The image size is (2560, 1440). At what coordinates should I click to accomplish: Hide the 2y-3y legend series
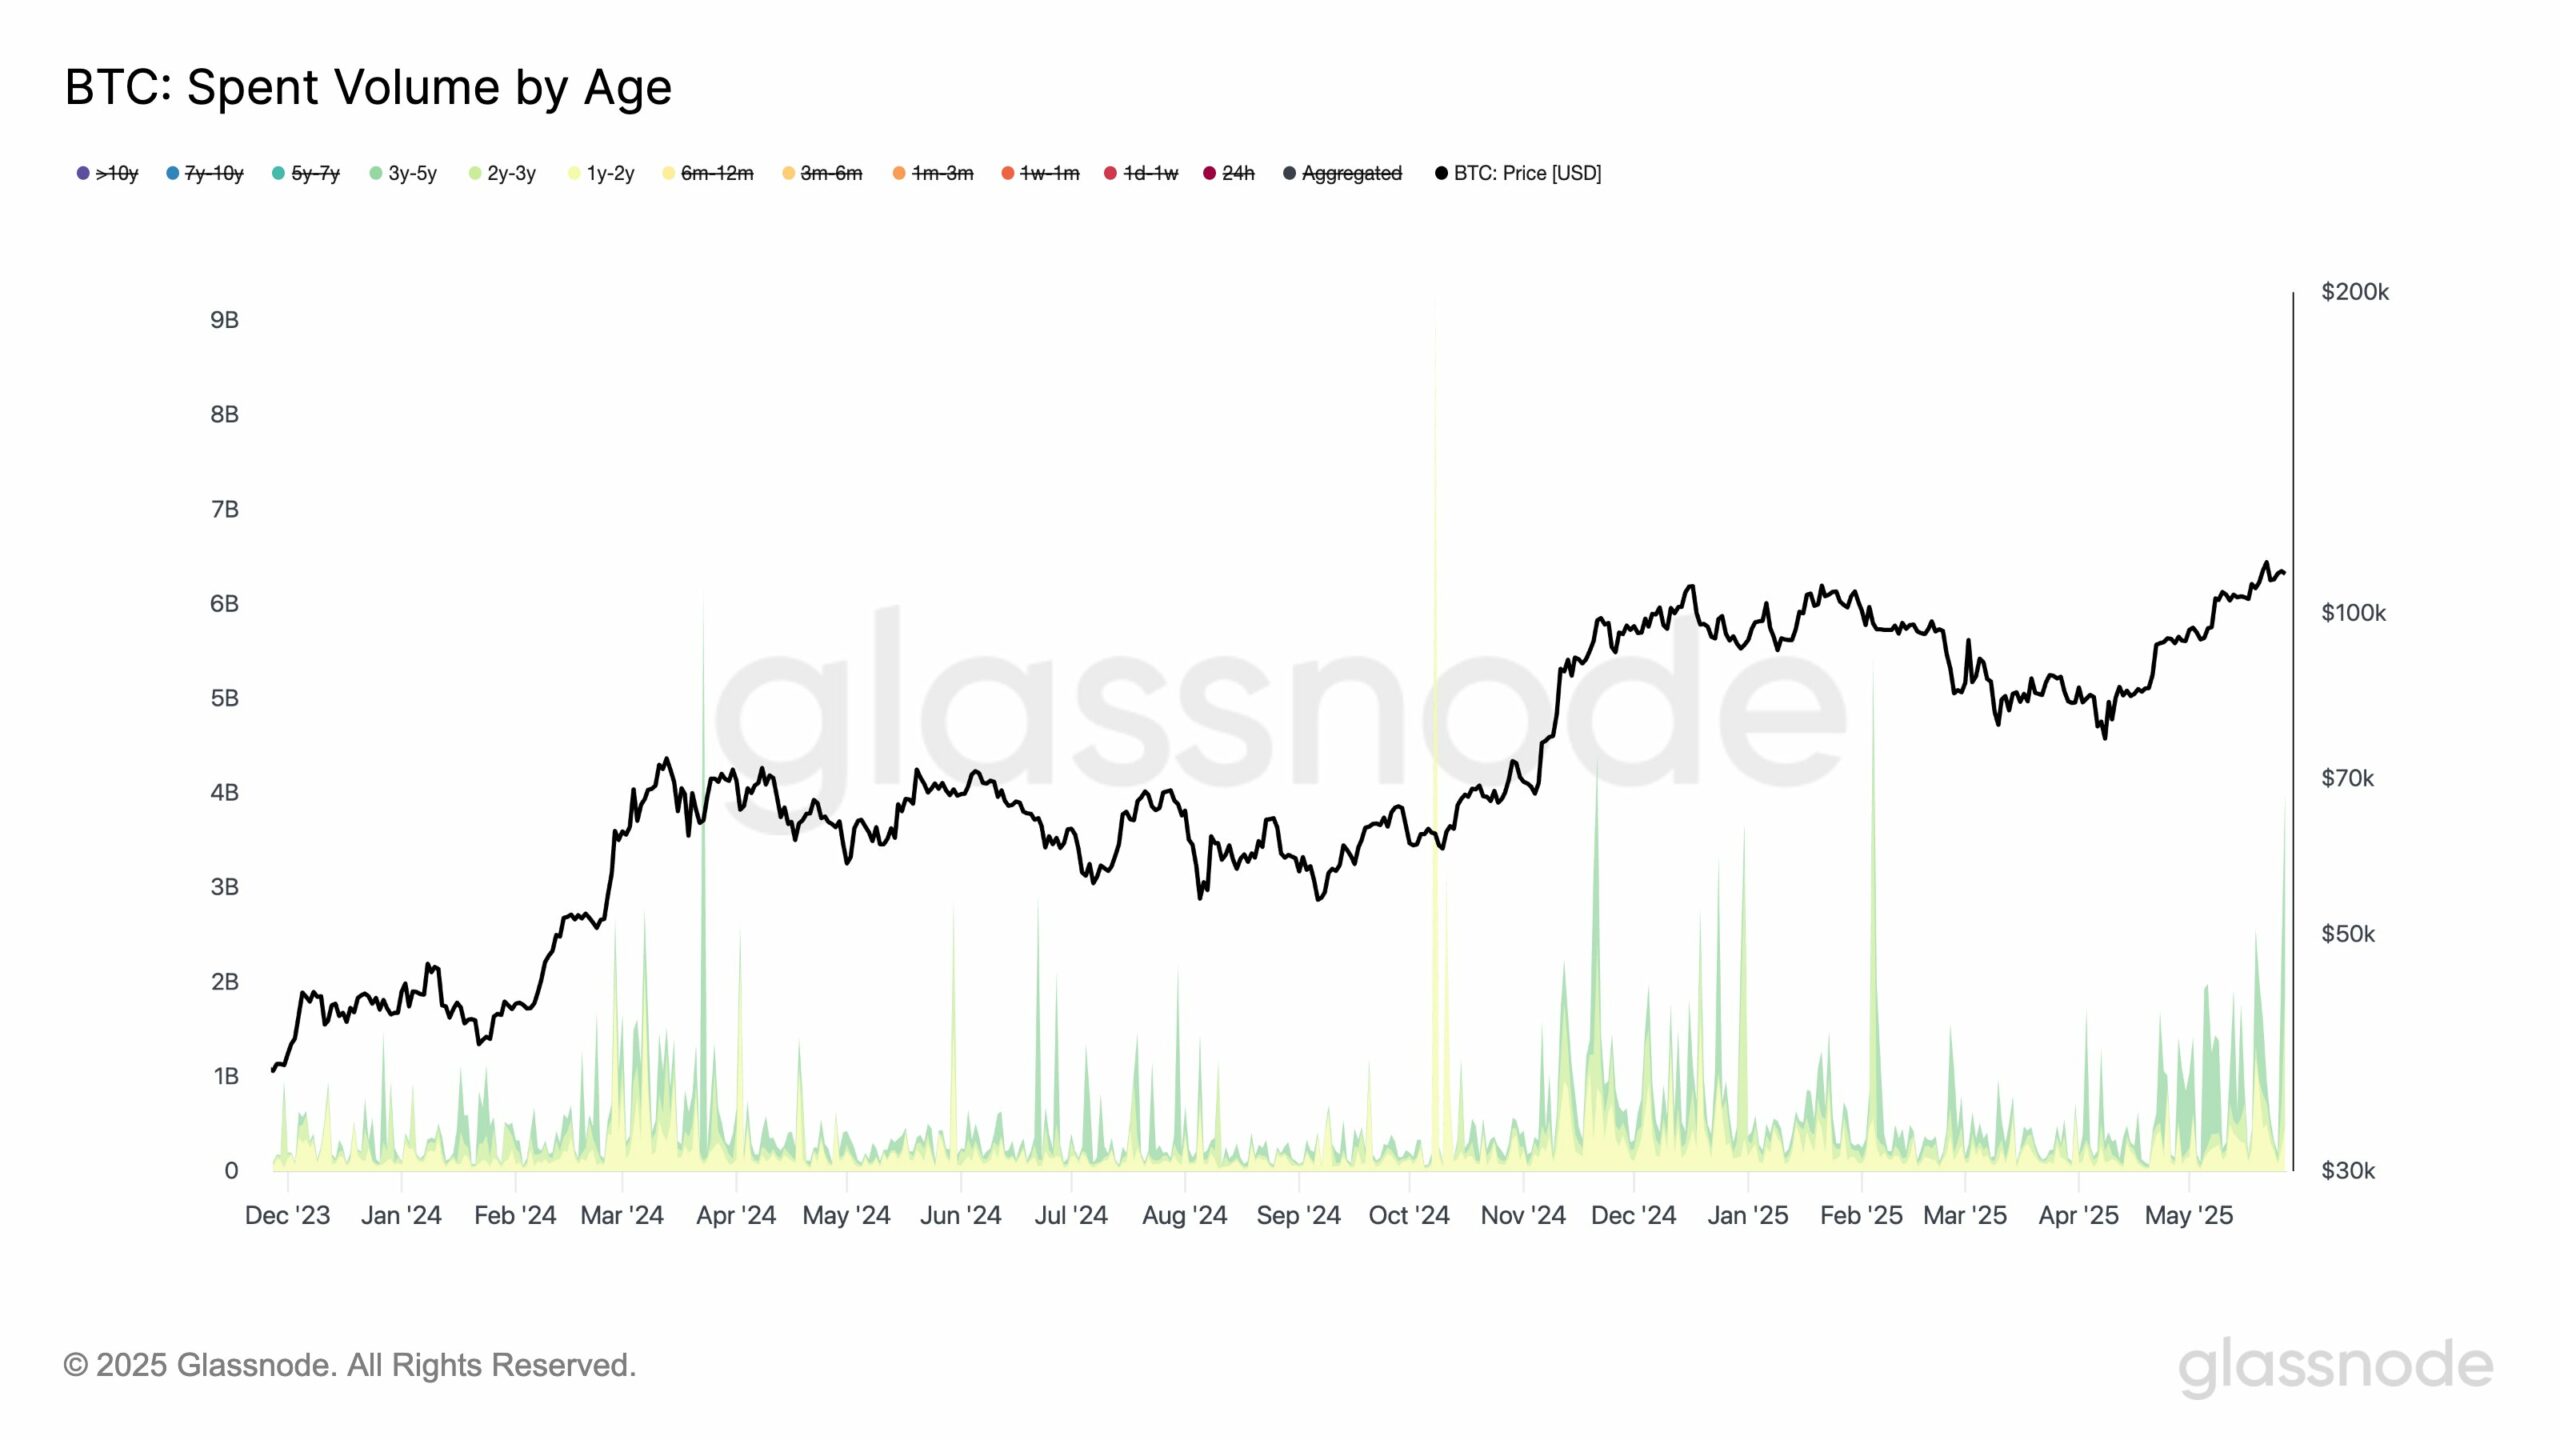coord(502,173)
